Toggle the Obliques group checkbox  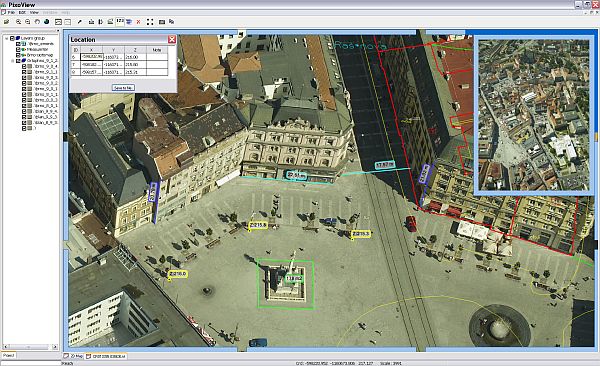click(18, 61)
